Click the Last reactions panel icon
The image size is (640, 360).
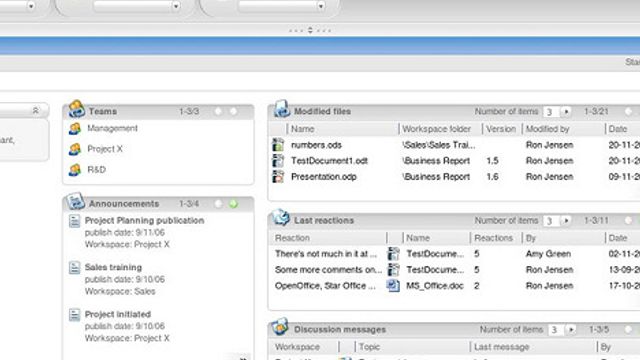(x=281, y=218)
